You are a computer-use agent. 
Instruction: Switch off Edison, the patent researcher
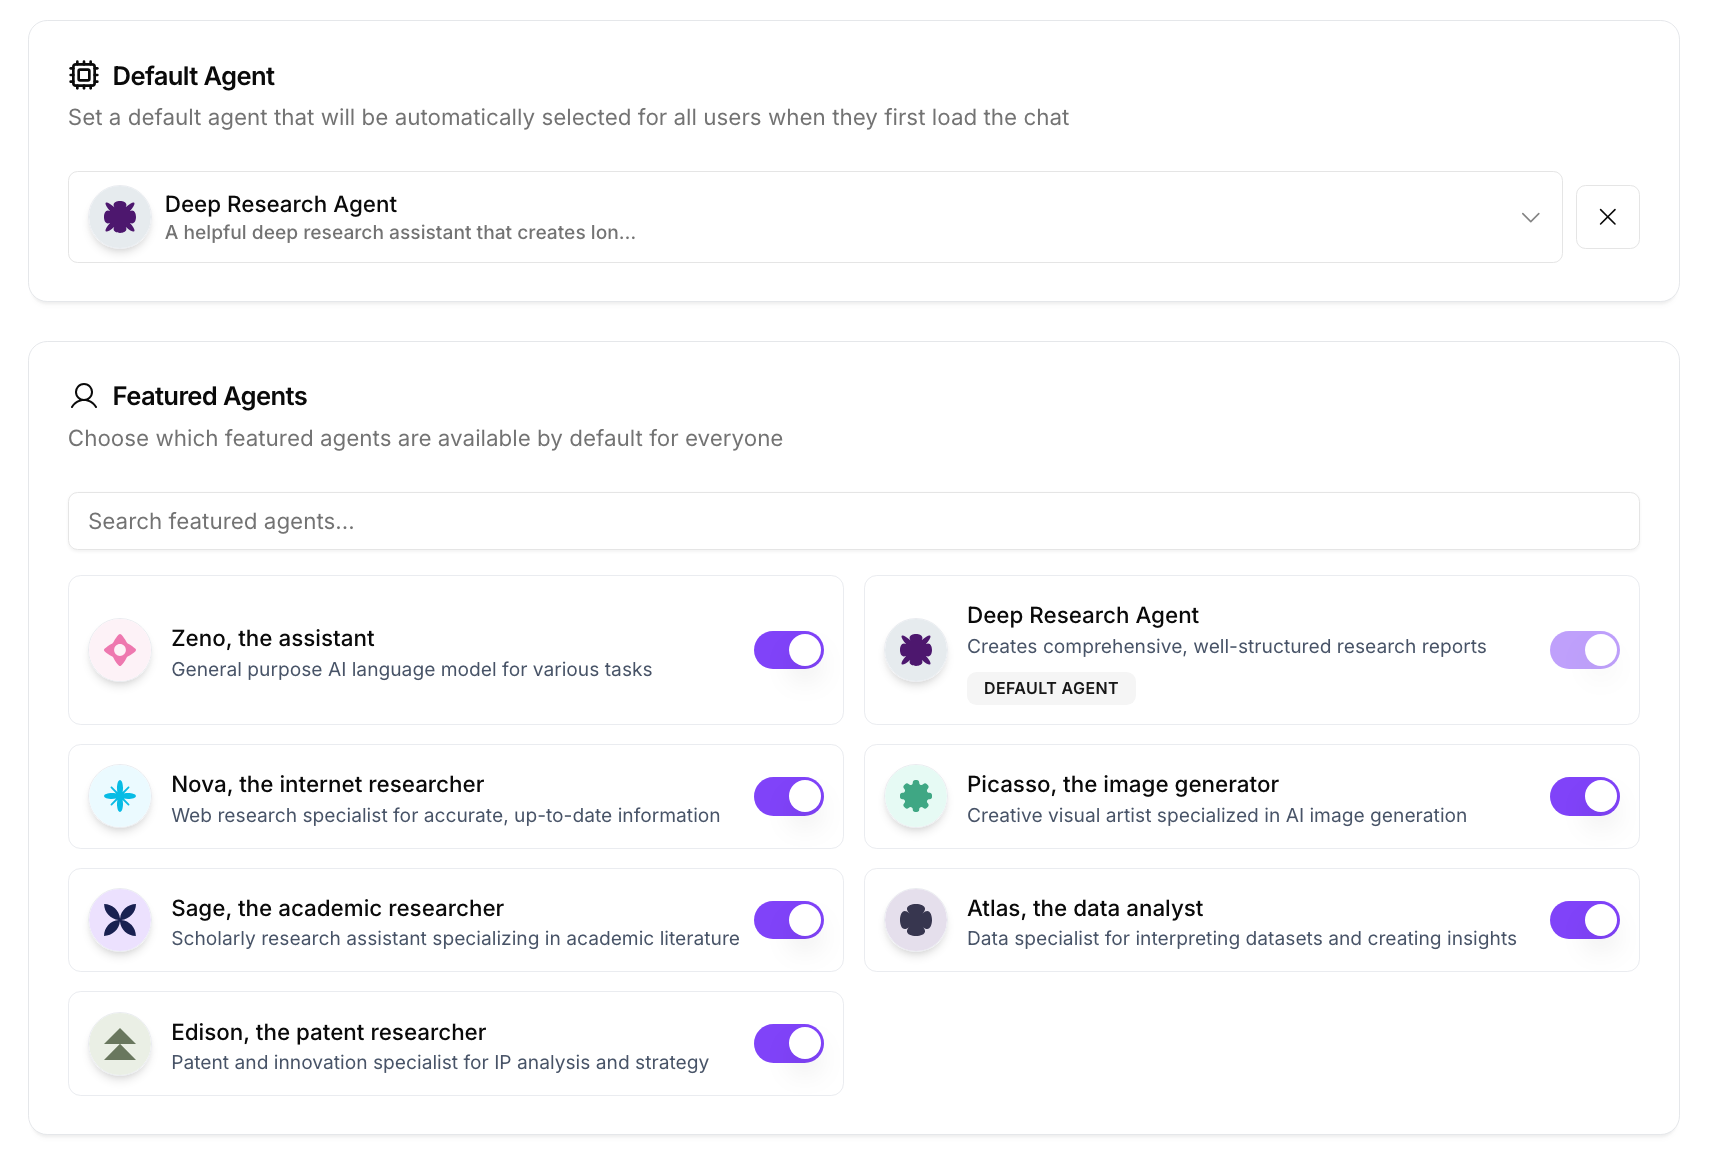[788, 1044]
